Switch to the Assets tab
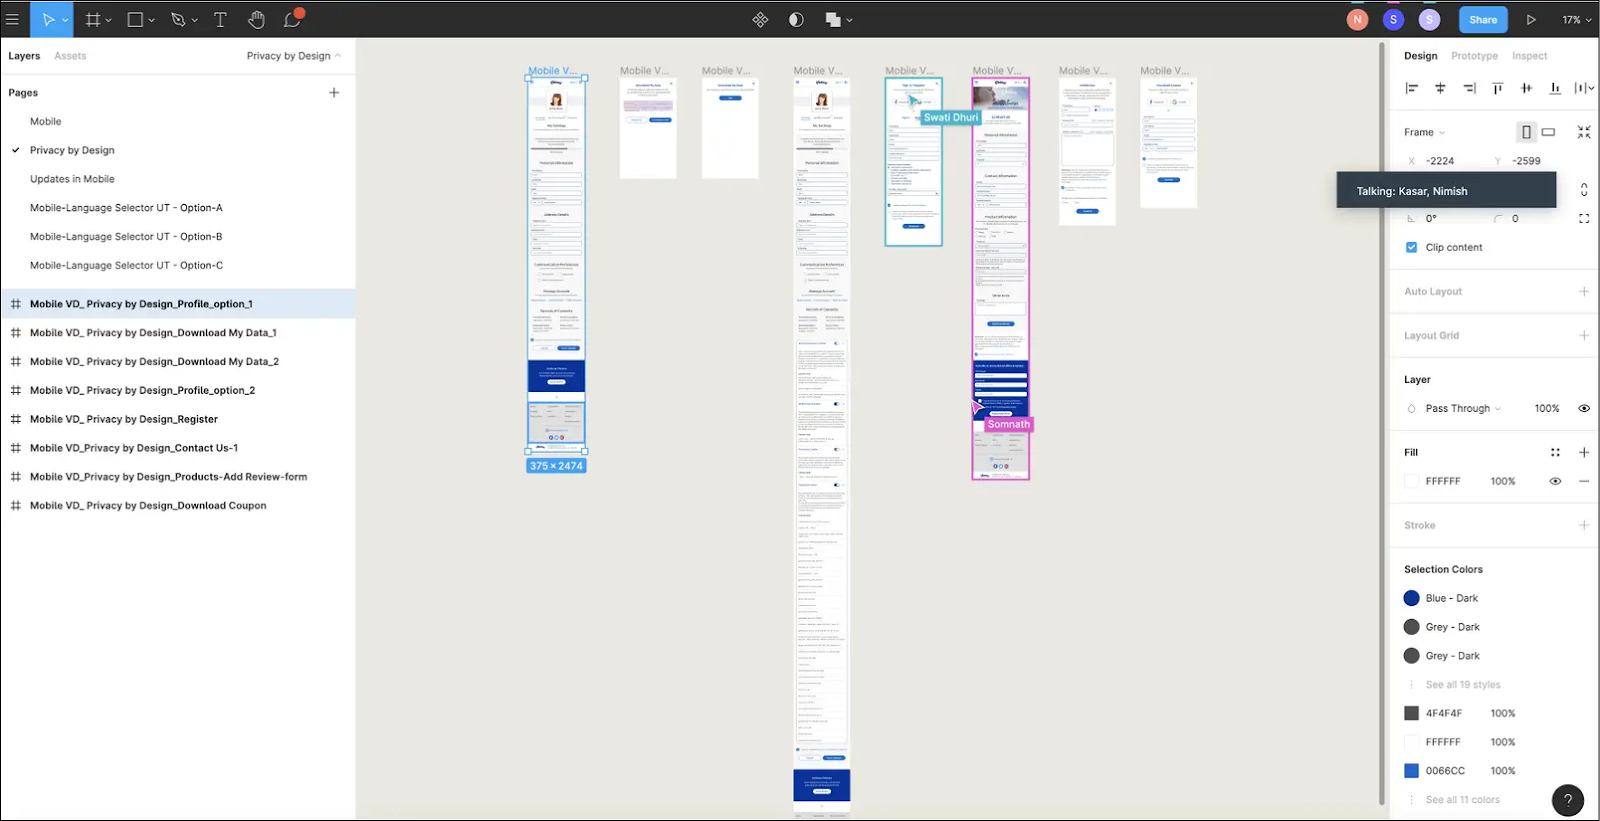 tap(70, 56)
